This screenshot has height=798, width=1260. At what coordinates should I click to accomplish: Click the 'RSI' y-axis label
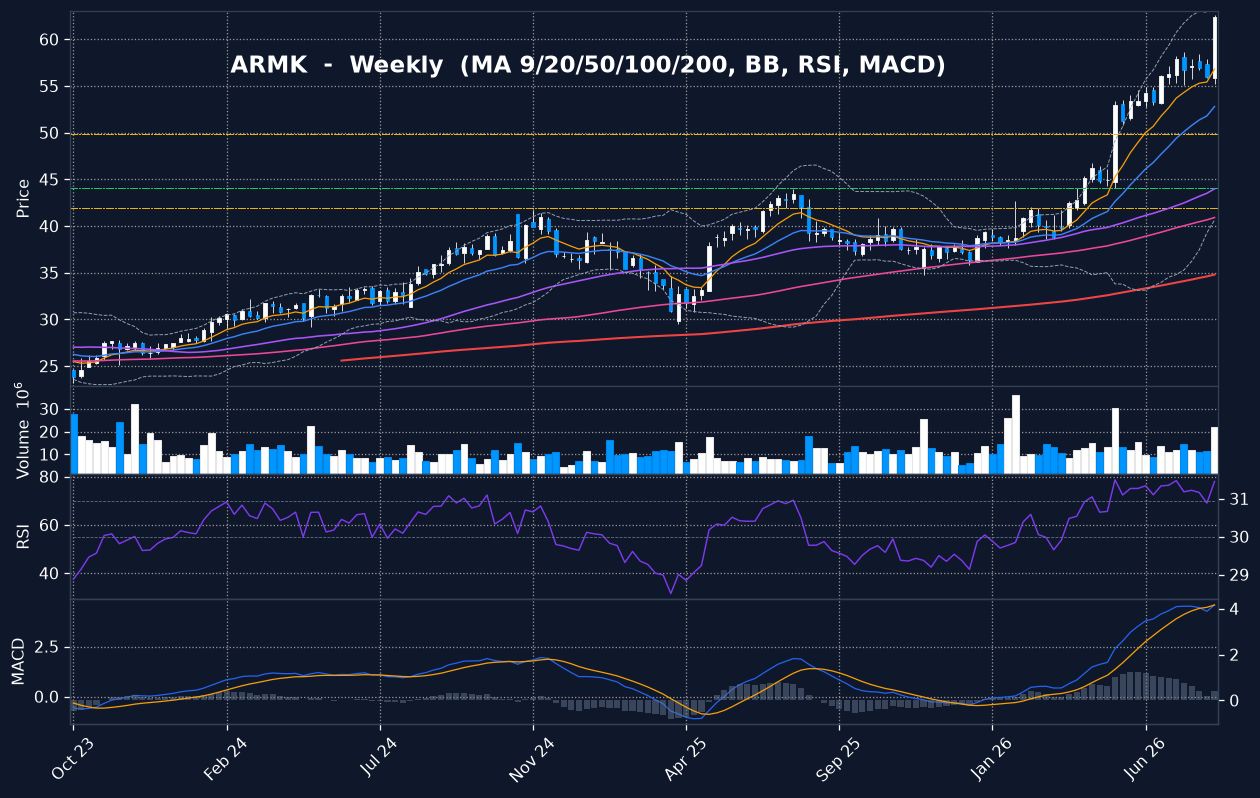click(22, 537)
